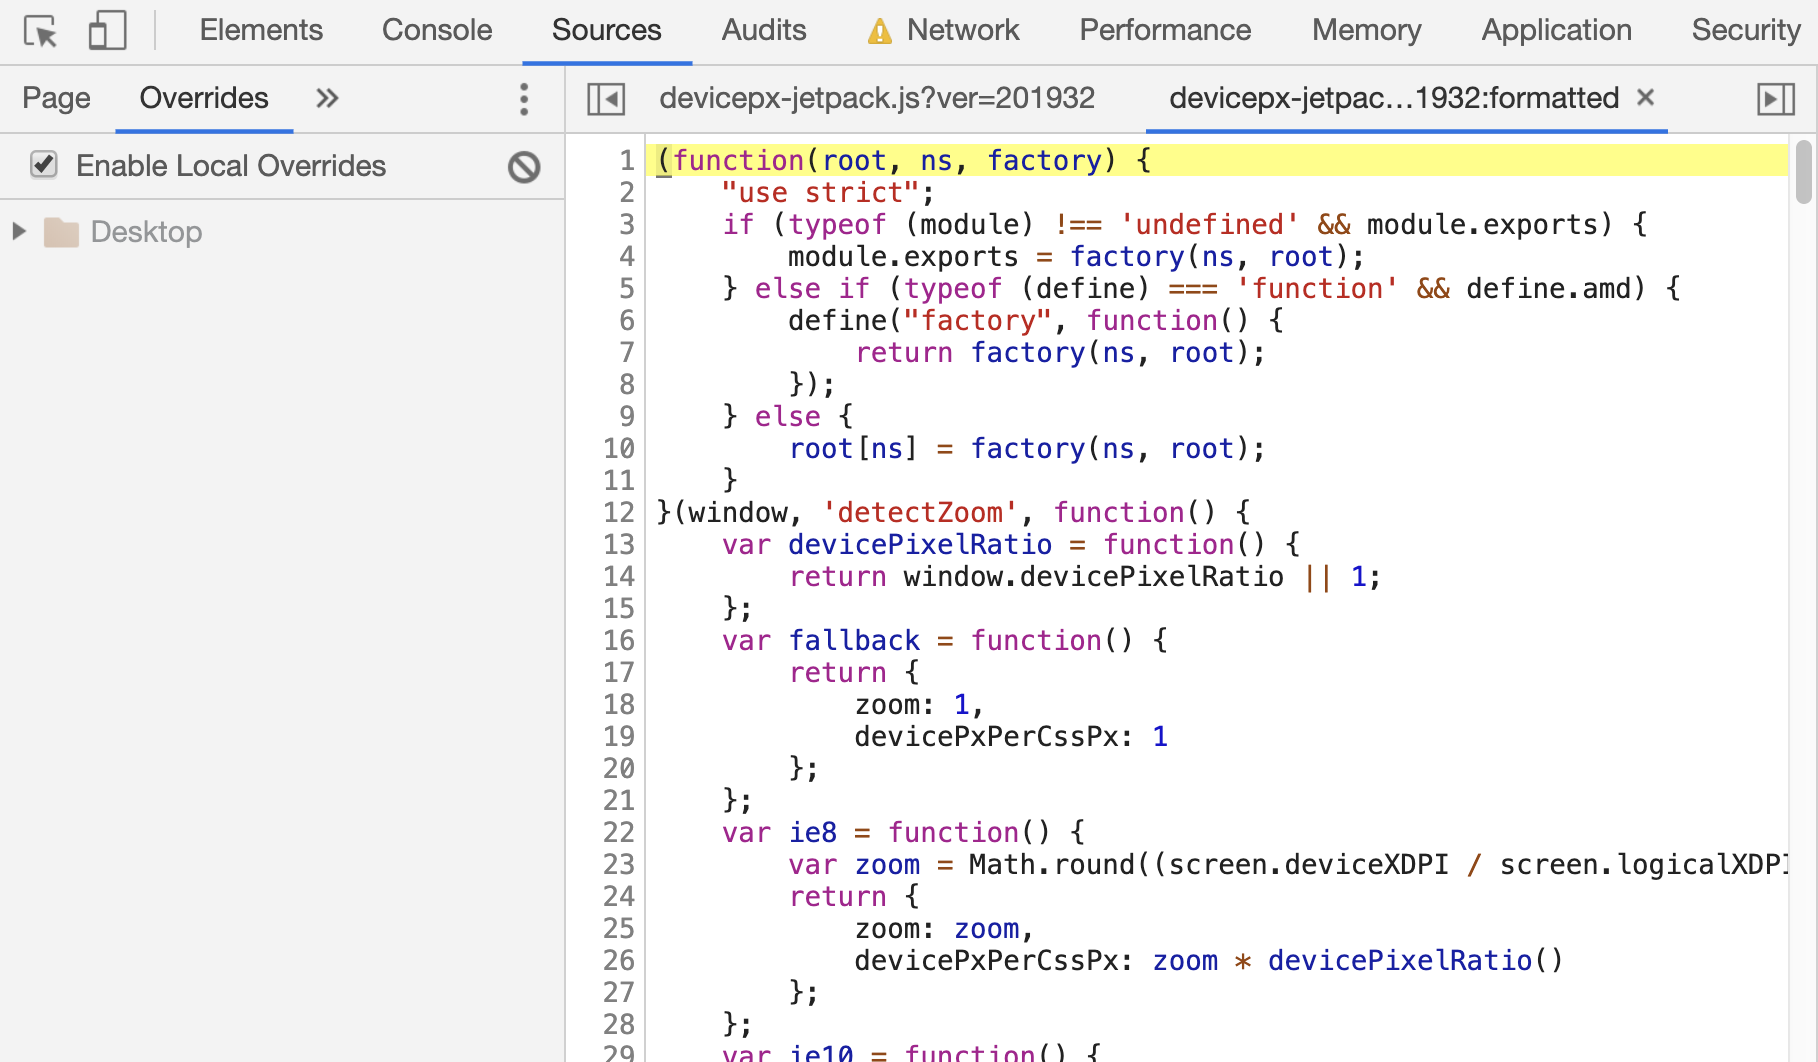Viewport: 1818px width, 1062px height.
Task: Open the Elements panel tab
Action: (x=261, y=30)
